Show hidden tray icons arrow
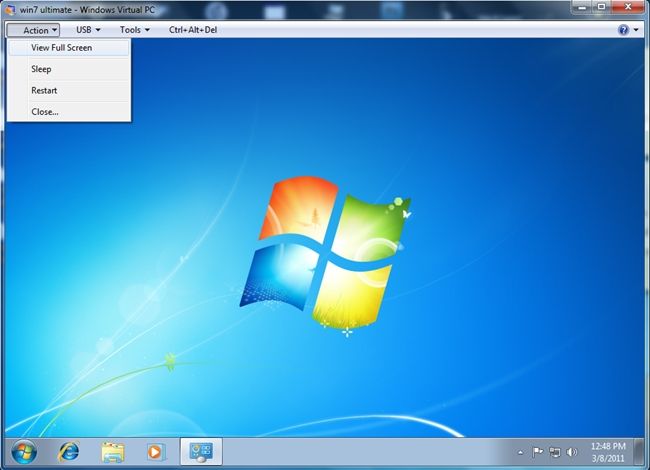Screen dimensions: 650x470 coord(521,453)
